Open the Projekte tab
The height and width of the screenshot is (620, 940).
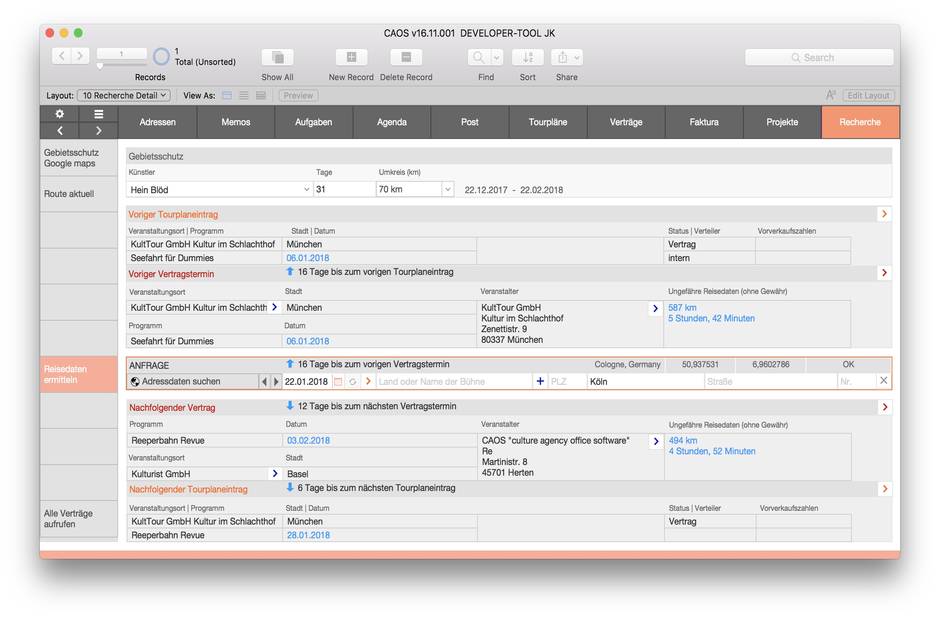782,122
